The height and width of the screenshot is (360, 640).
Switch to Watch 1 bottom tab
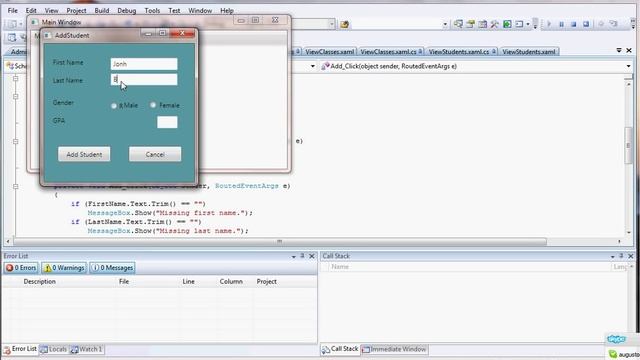point(86,349)
